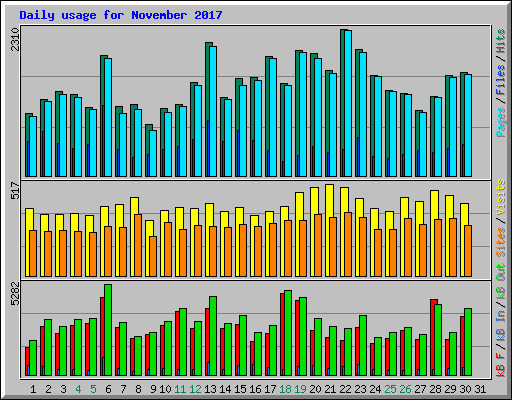512x400 pixels.
Task: Click day label "31" on the x-axis
Action: [x=480, y=389]
